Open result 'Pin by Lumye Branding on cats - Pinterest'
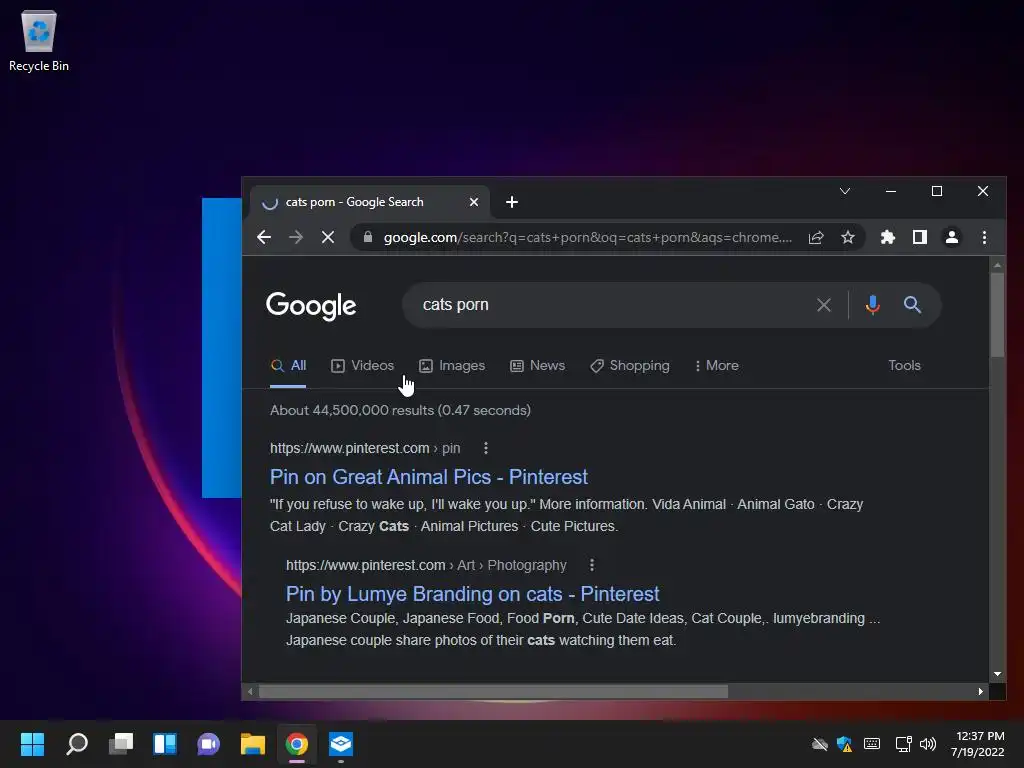 pos(472,594)
